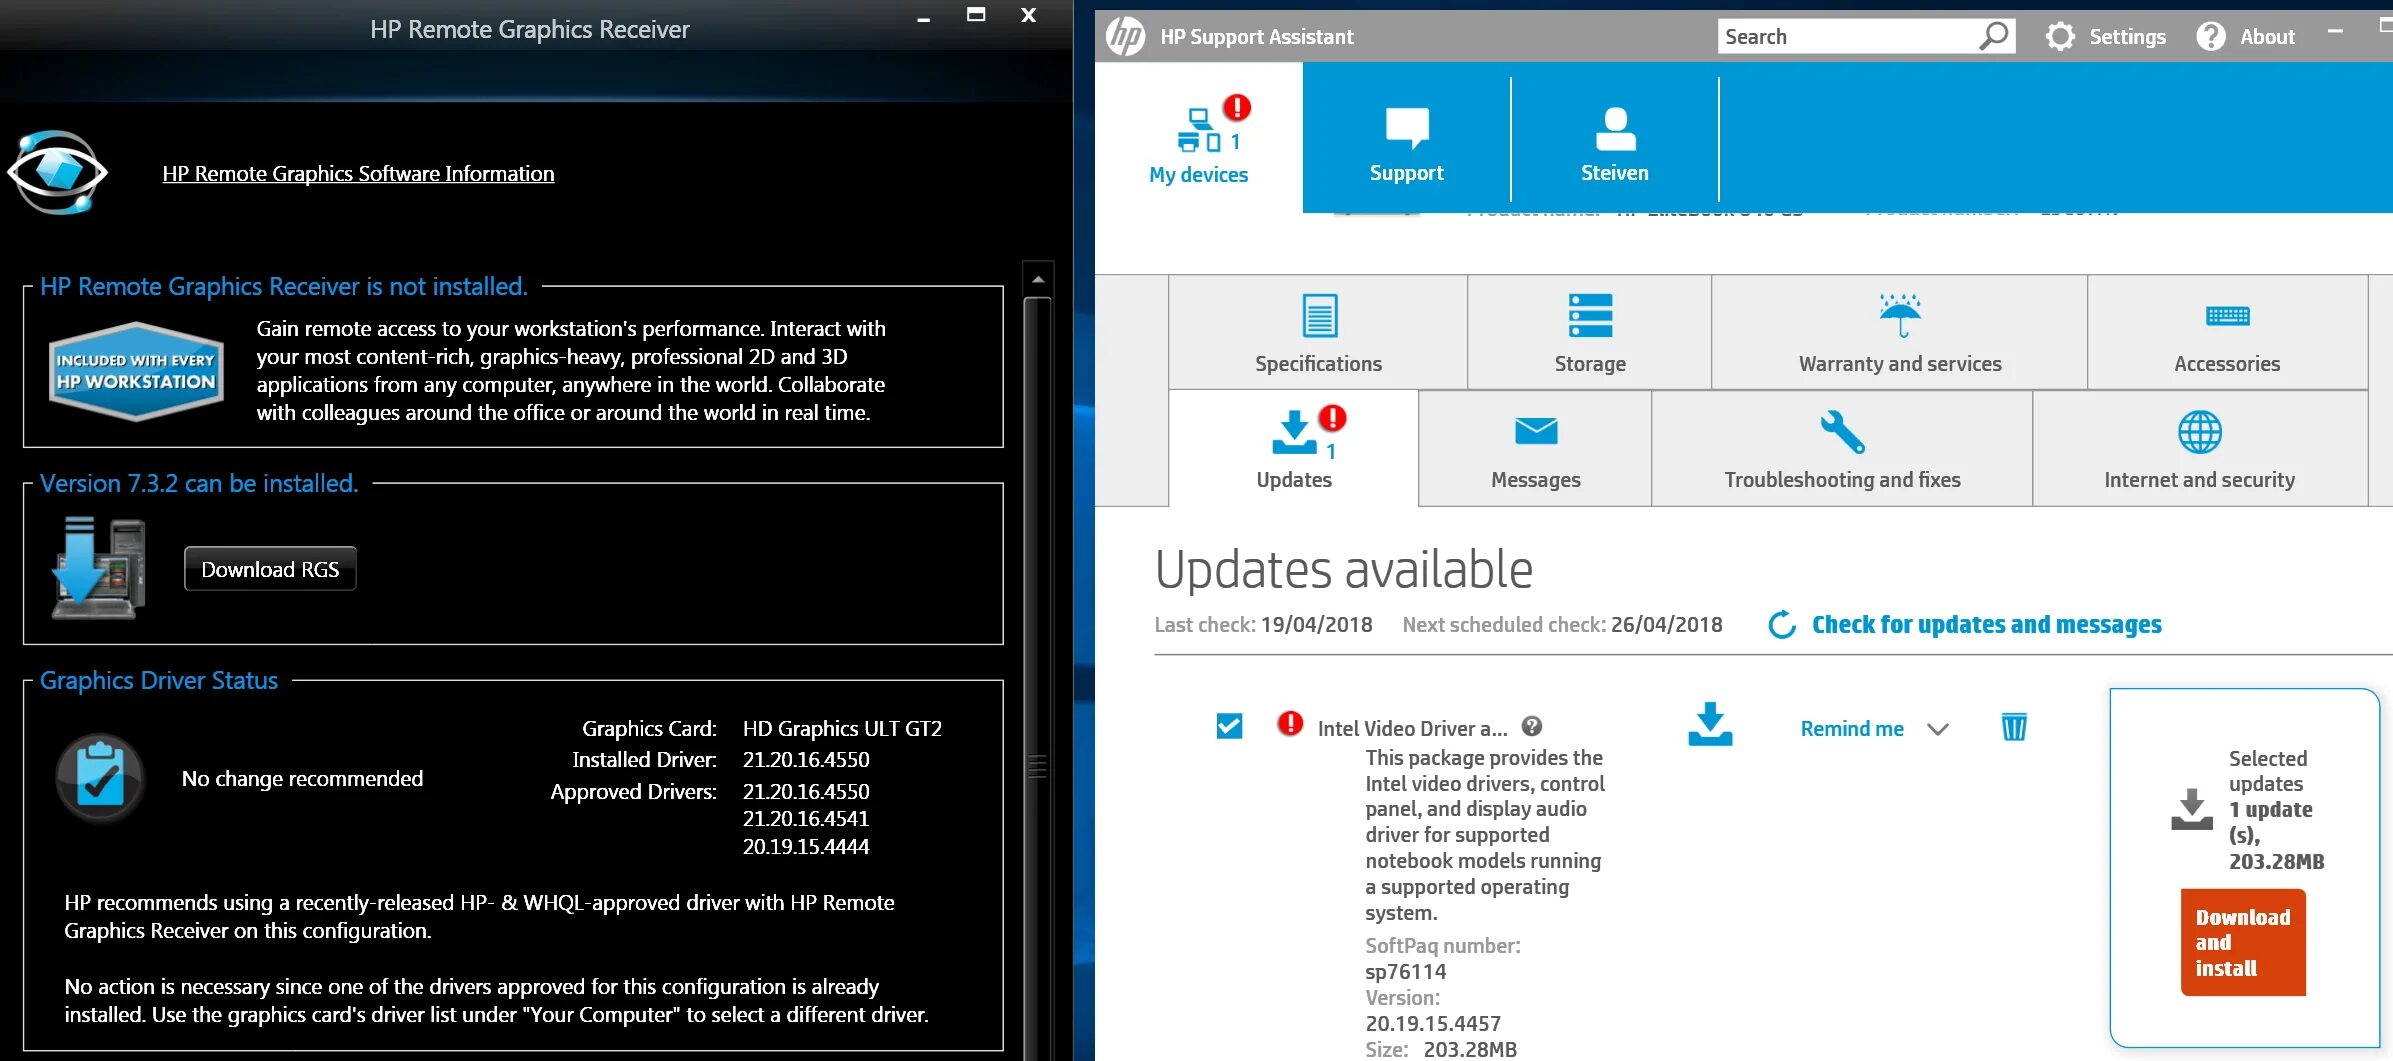The width and height of the screenshot is (2393, 1061).
Task: Open Troubleshooting and fixes tile
Action: pyautogui.click(x=1842, y=449)
